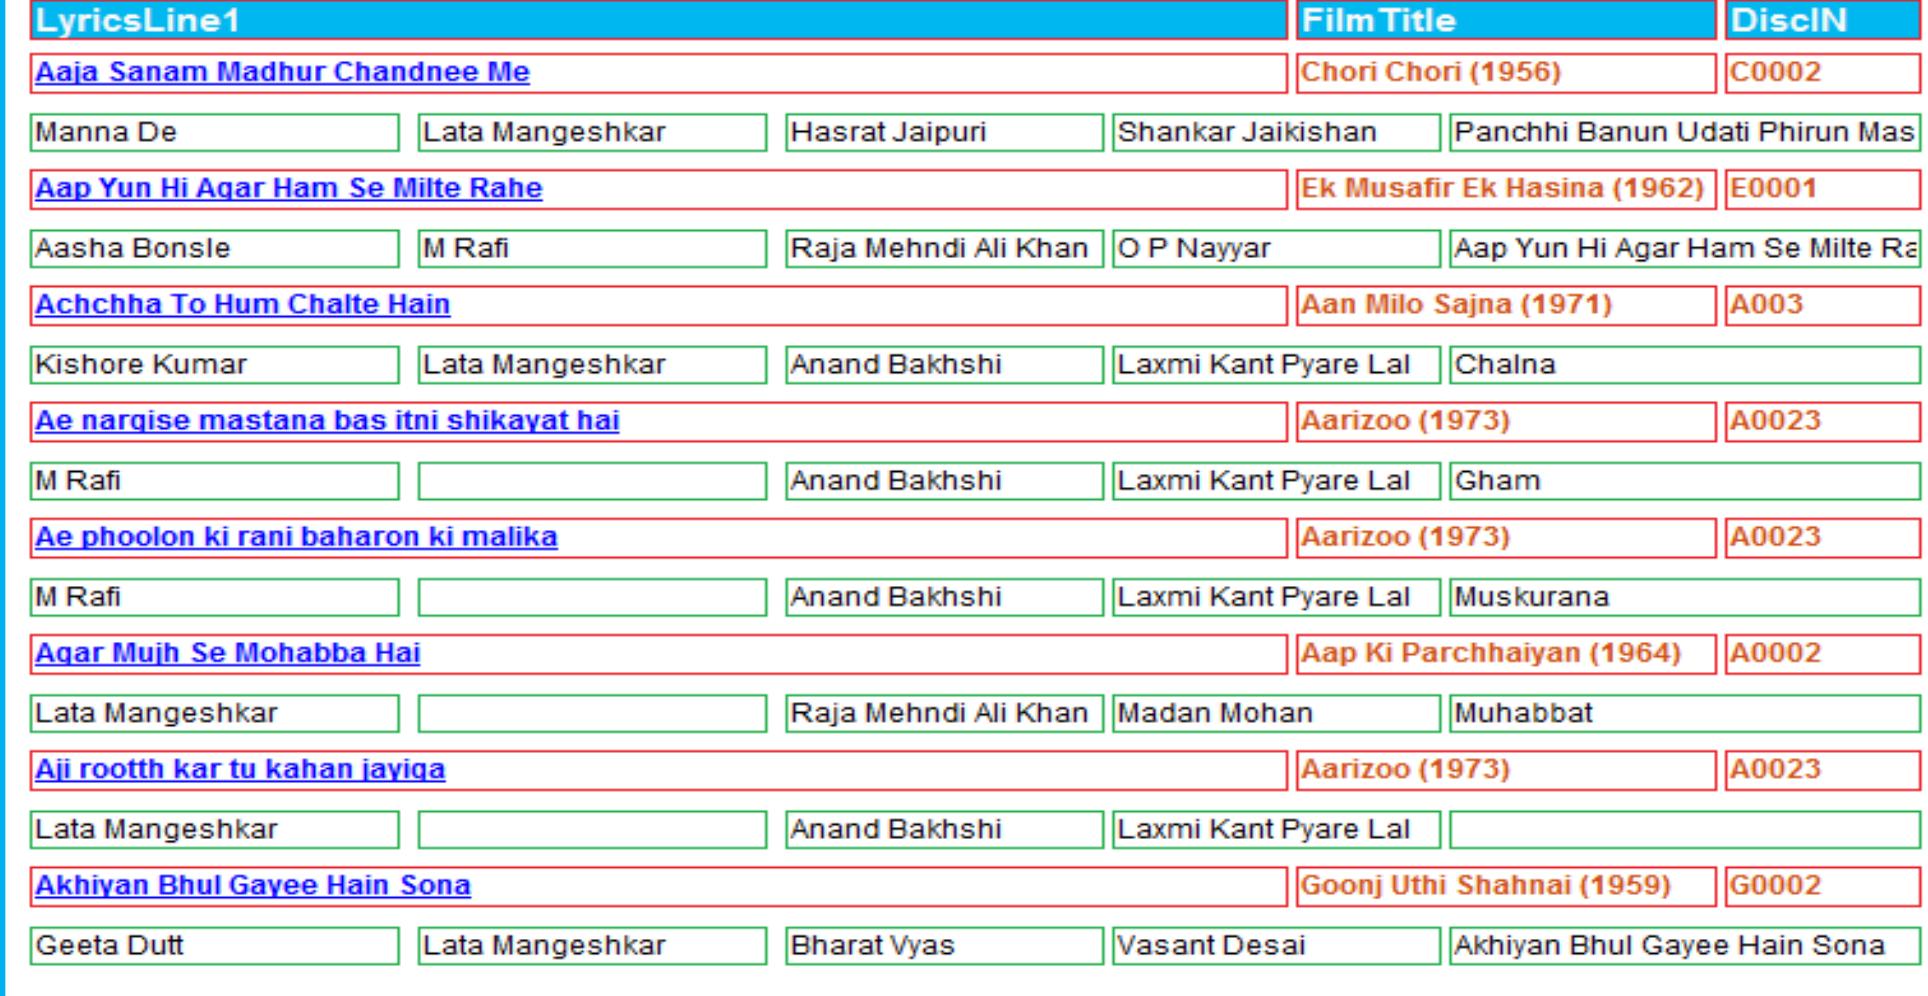
Task: Select the O P Nayyar composer field
Action: [x=1275, y=248]
